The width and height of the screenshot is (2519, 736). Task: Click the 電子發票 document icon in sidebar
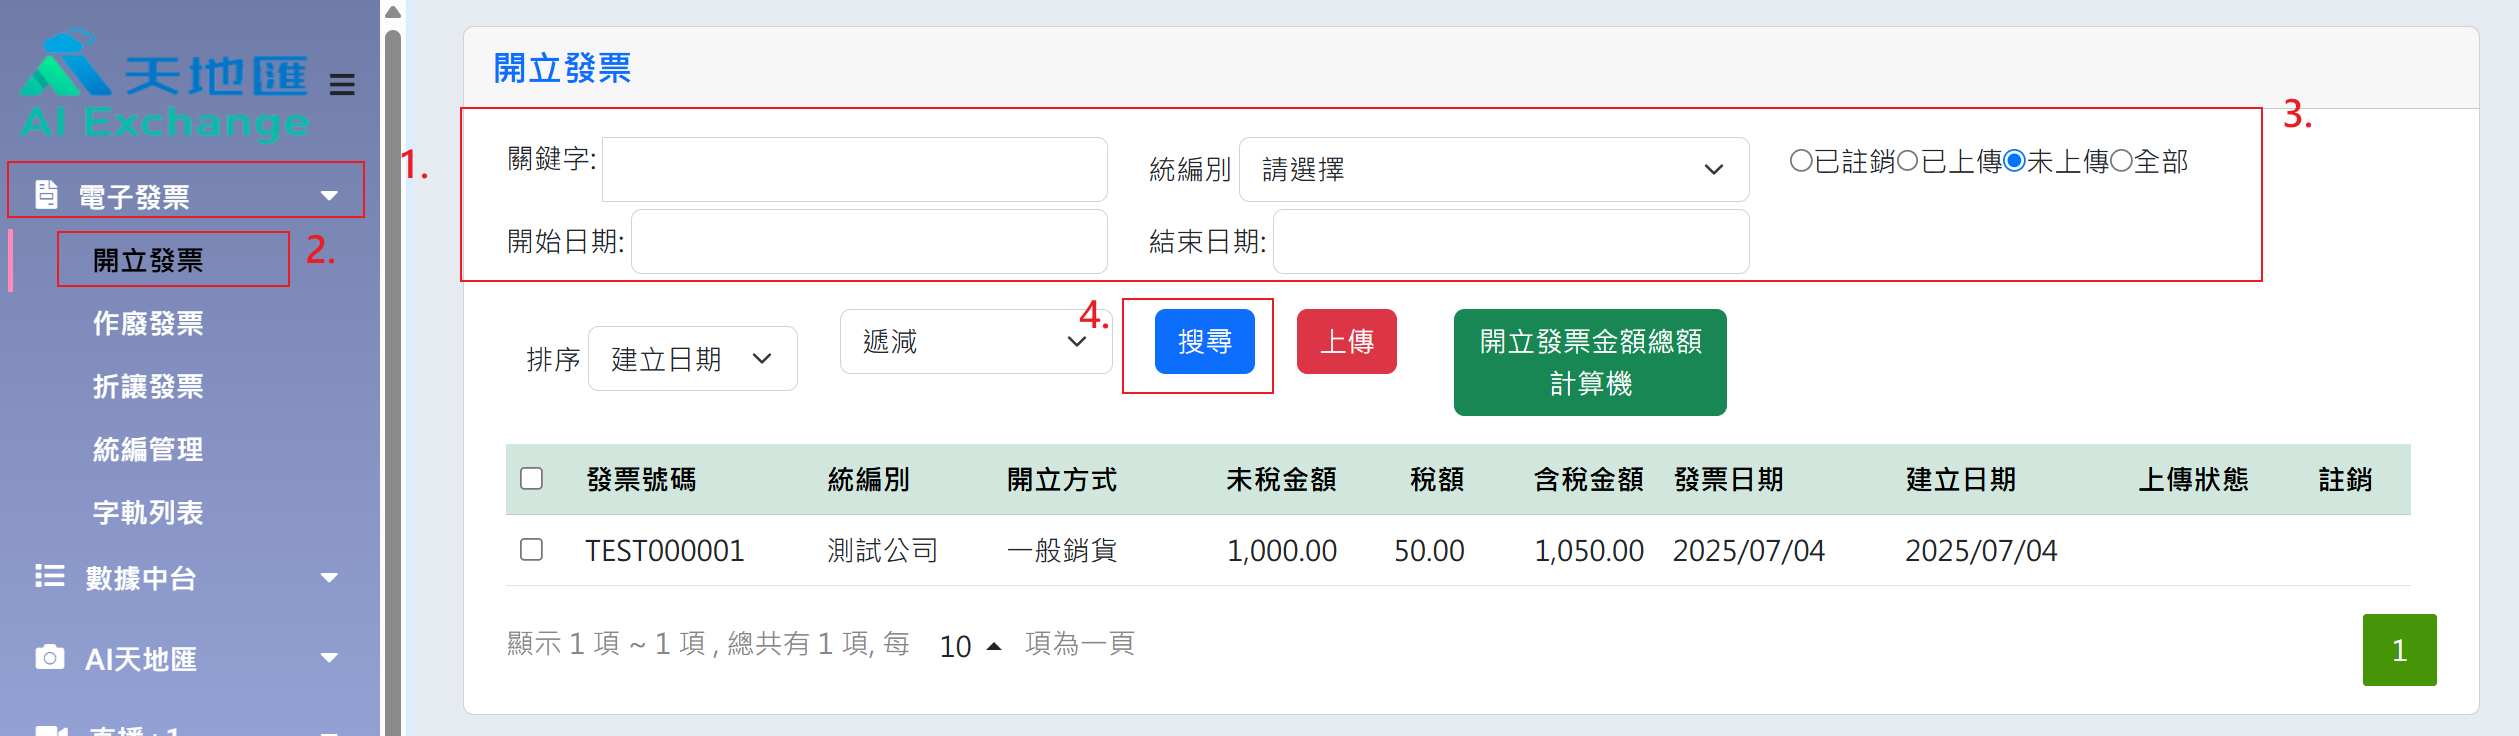(46, 195)
